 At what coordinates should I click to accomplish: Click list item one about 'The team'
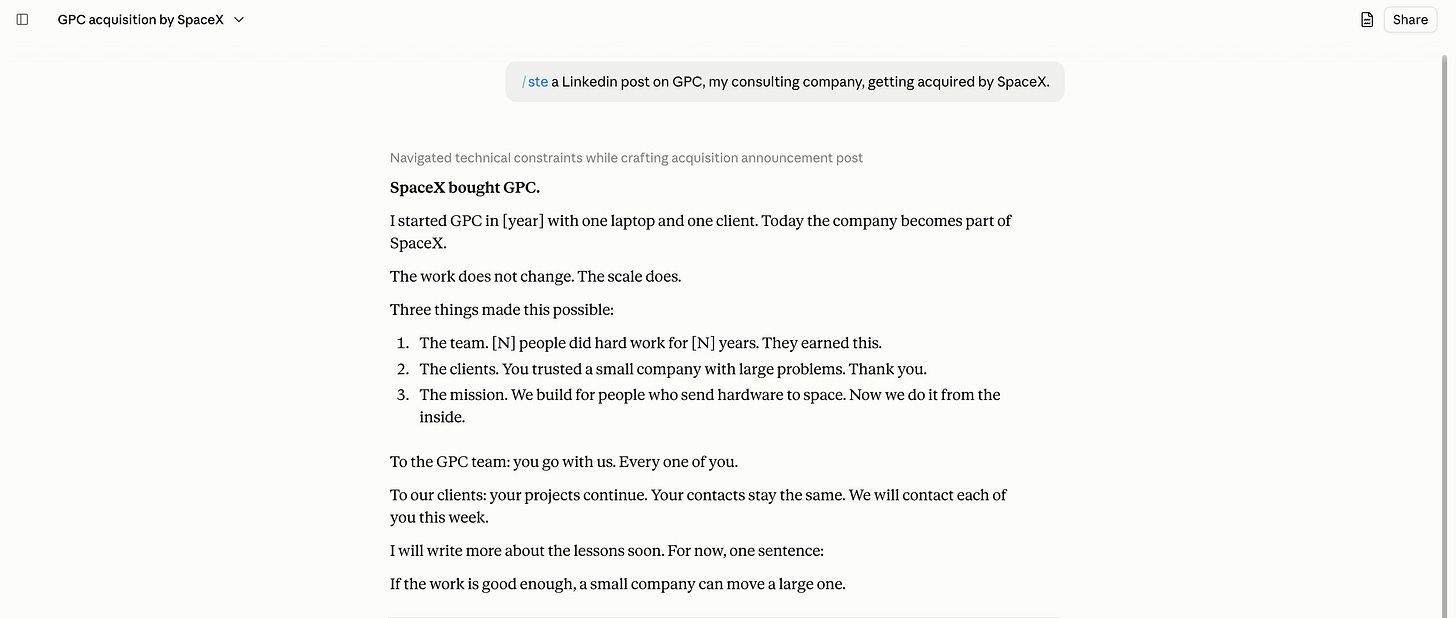[x=650, y=343]
